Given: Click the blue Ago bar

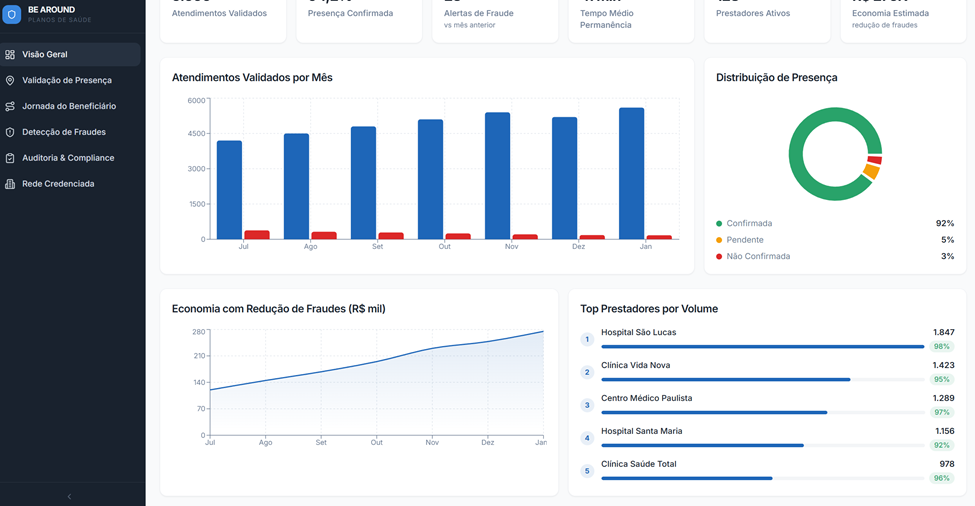Looking at the screenshot, I should click(x=297, y=186).
